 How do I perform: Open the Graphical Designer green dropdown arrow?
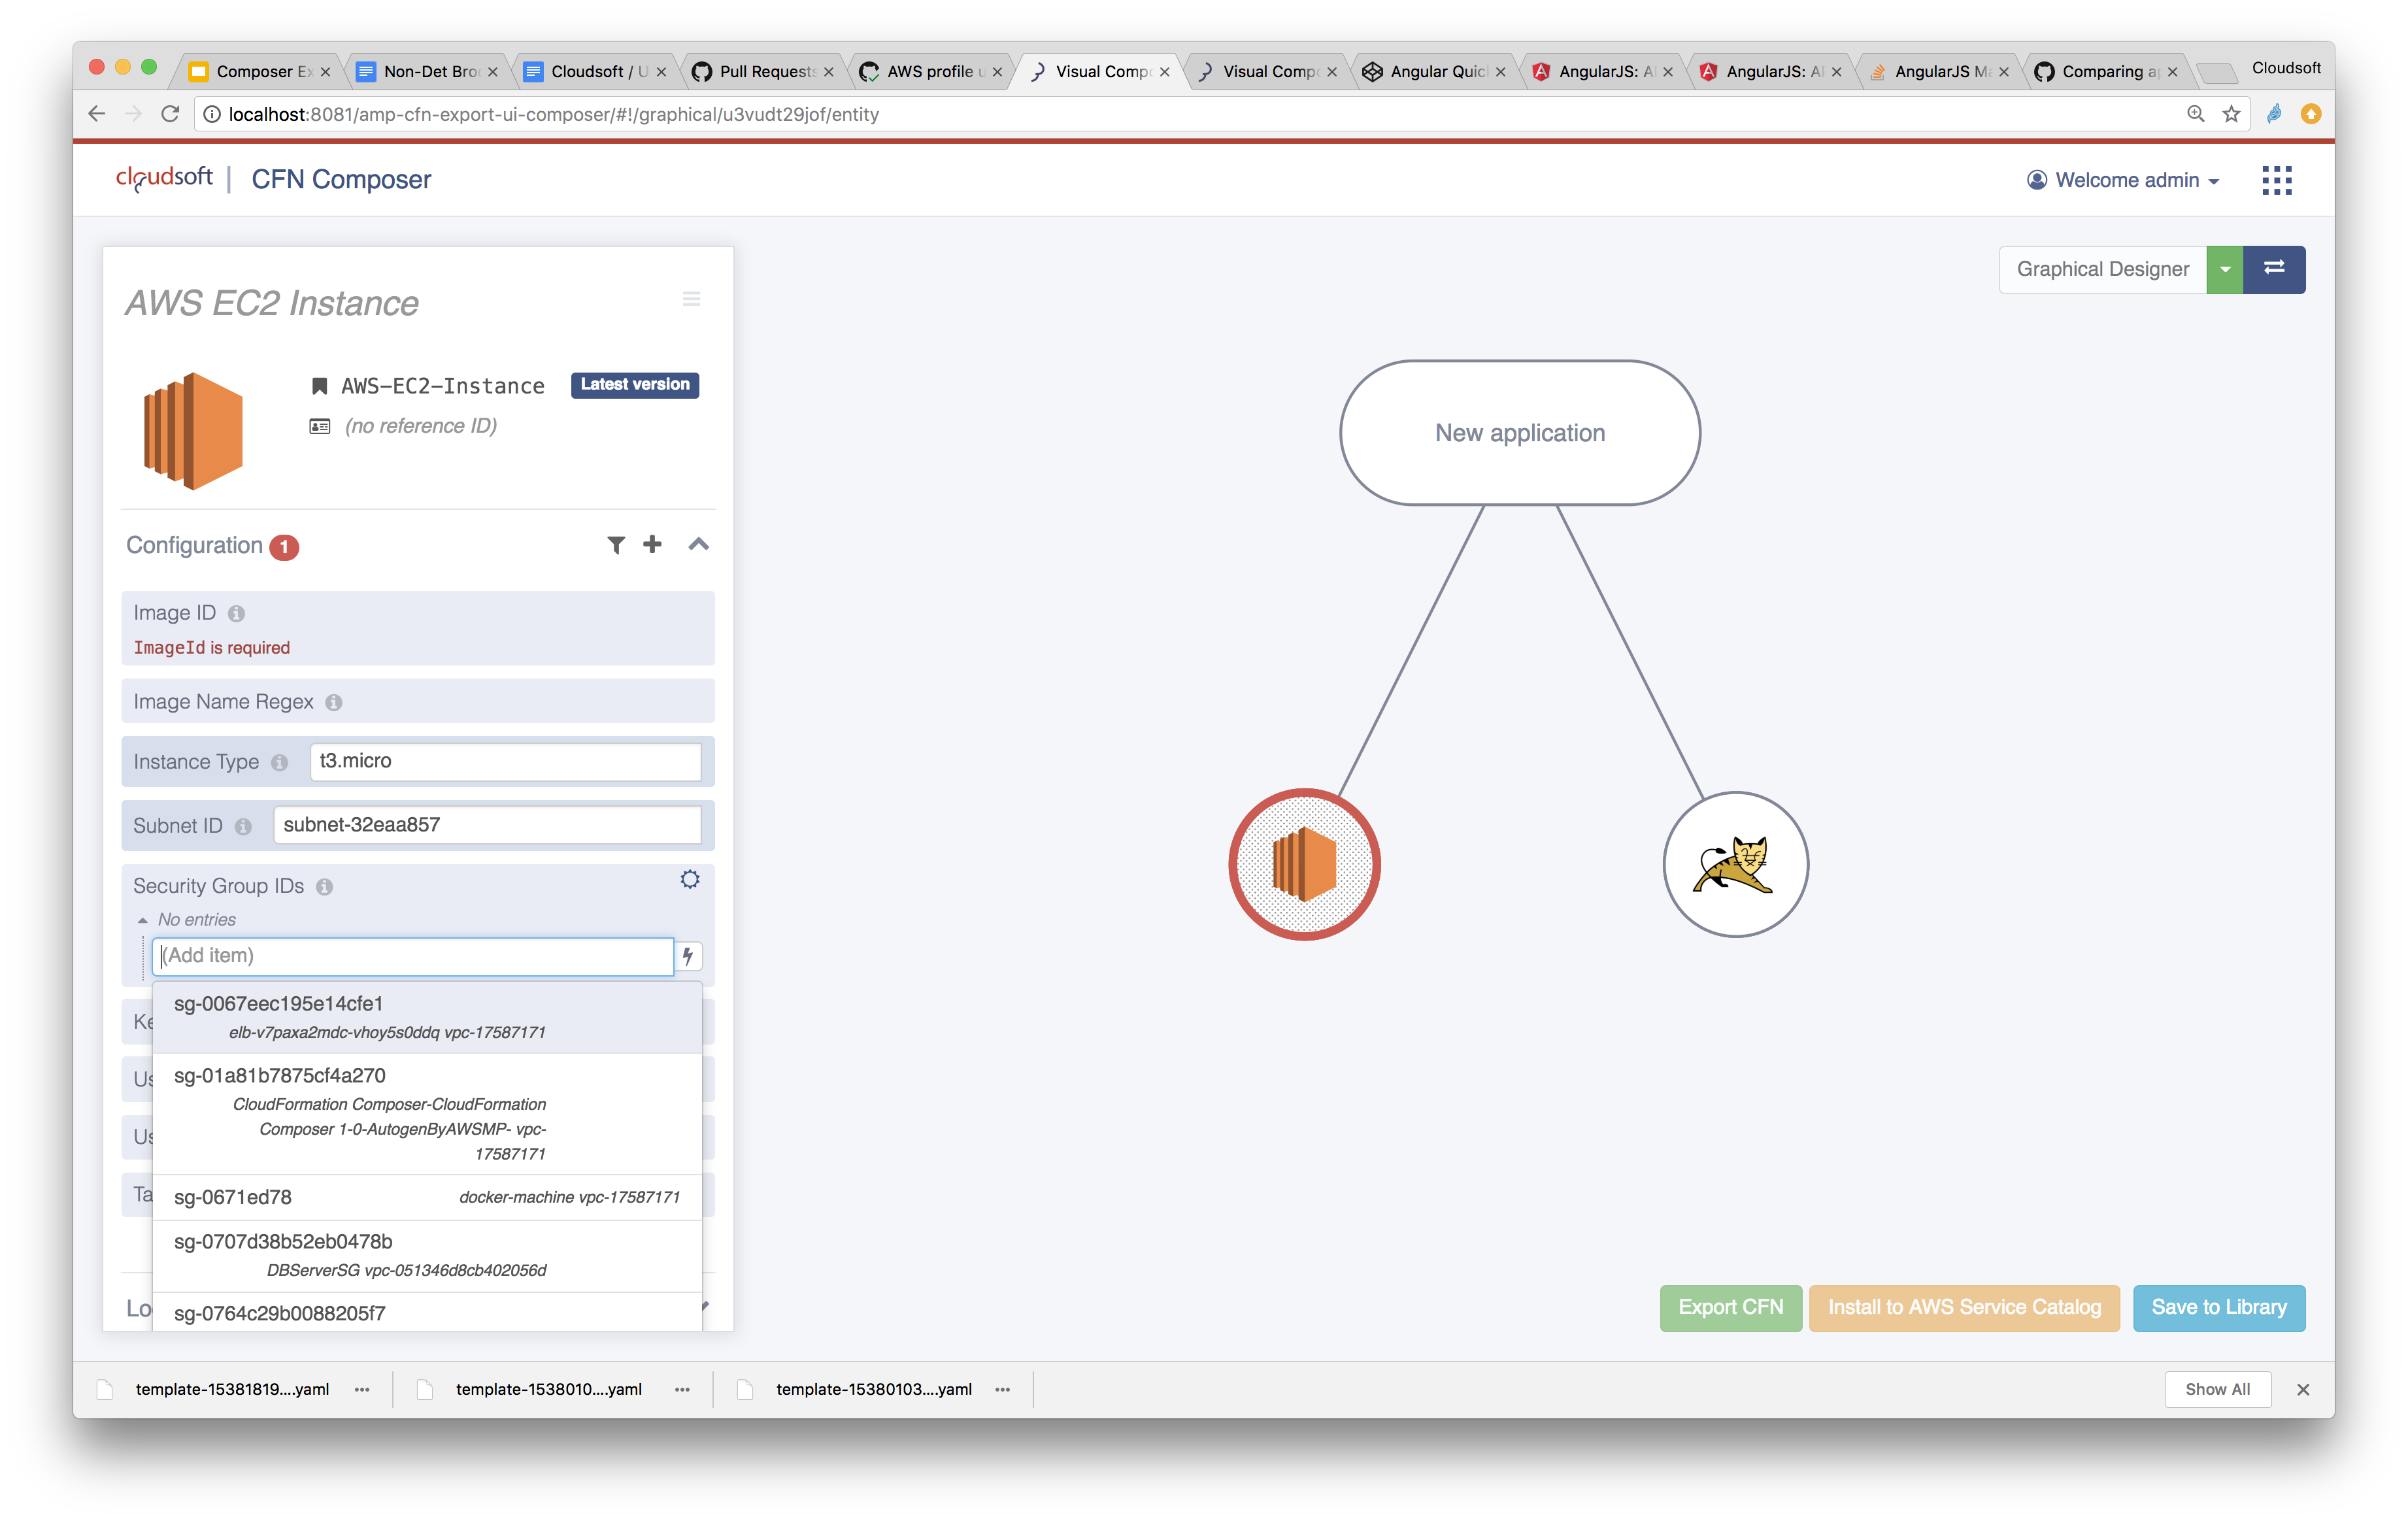point(2225,269)
